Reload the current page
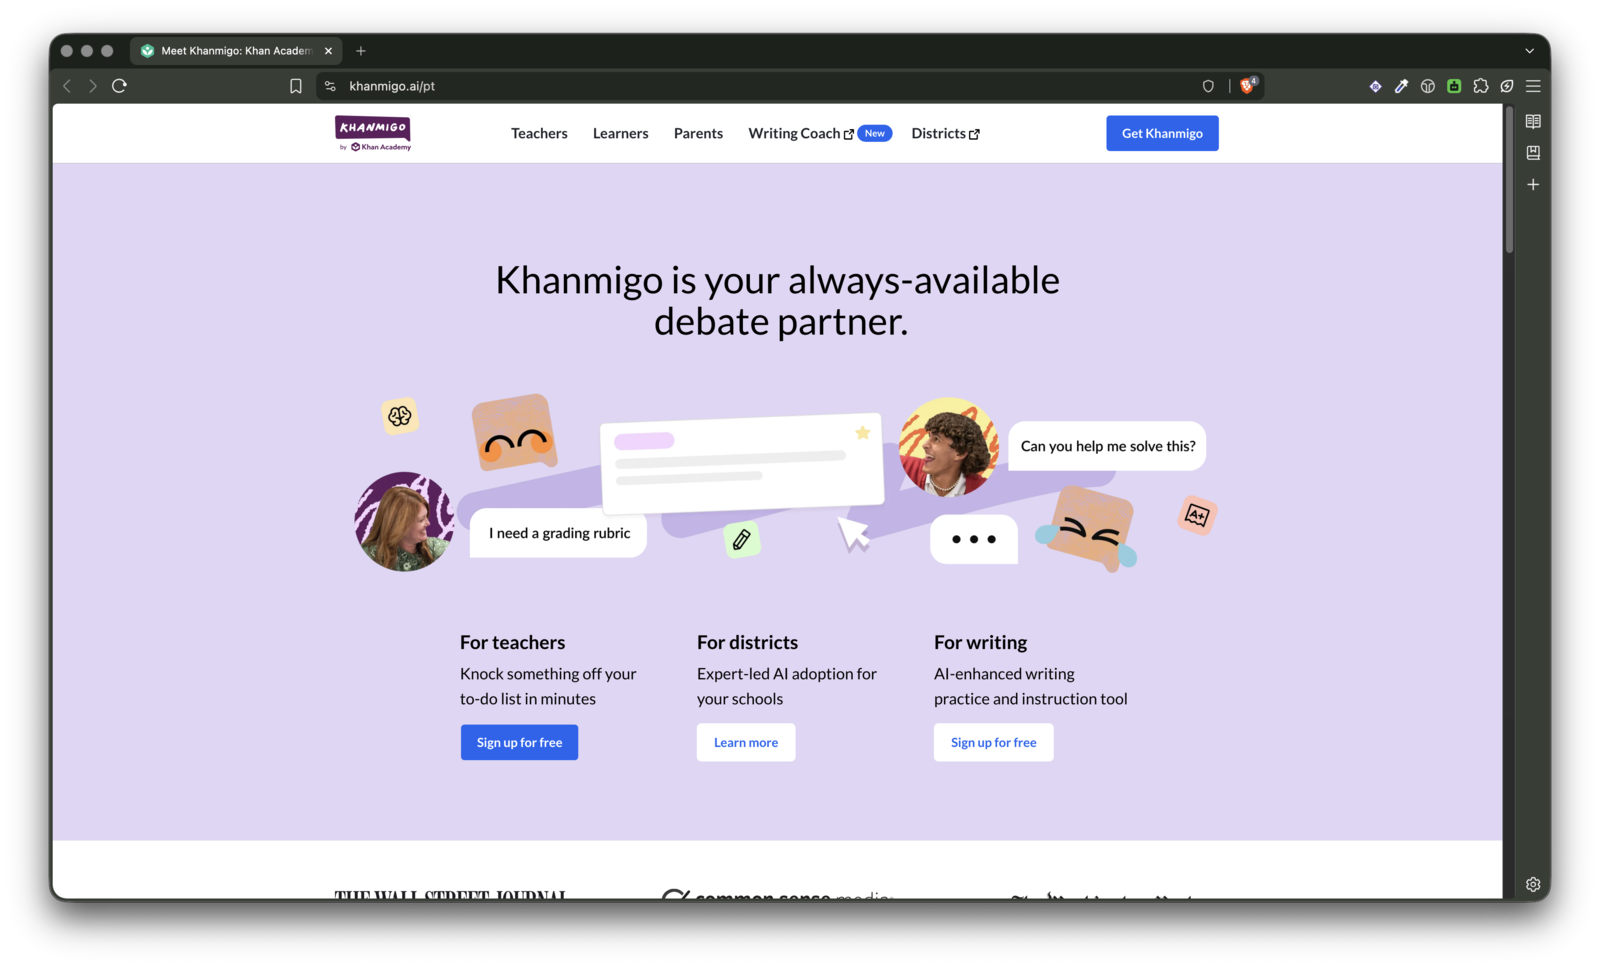Image resolution: width=1600 pixels, height=967 pixels. (120, 86)
